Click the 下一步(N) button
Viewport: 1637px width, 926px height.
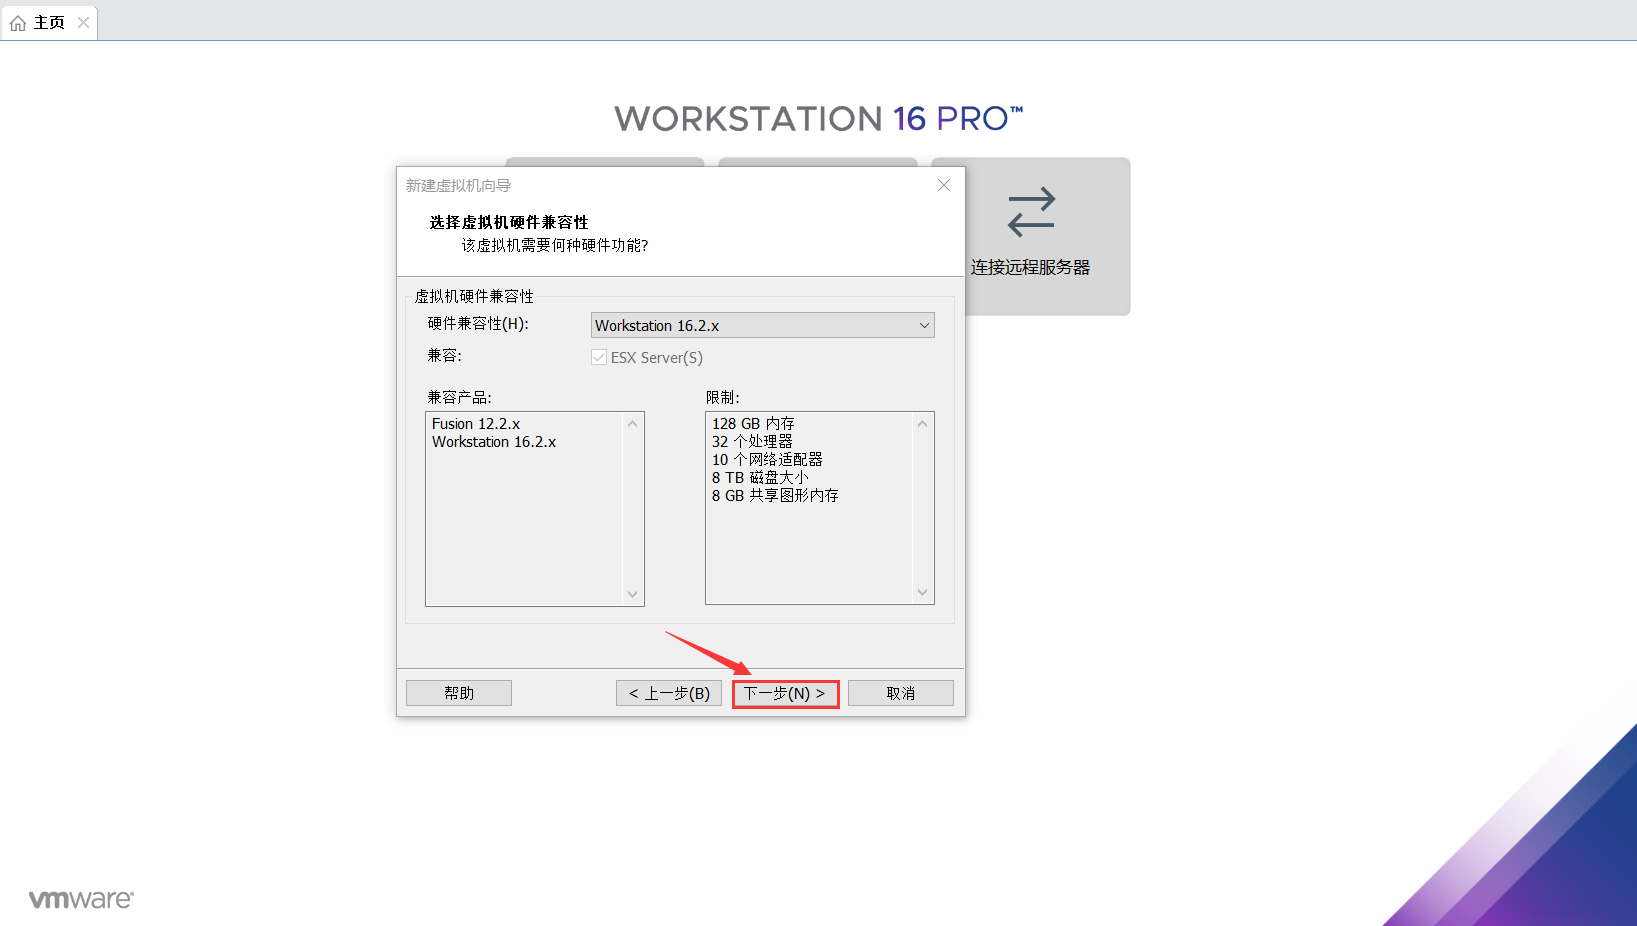coord(784,692)
